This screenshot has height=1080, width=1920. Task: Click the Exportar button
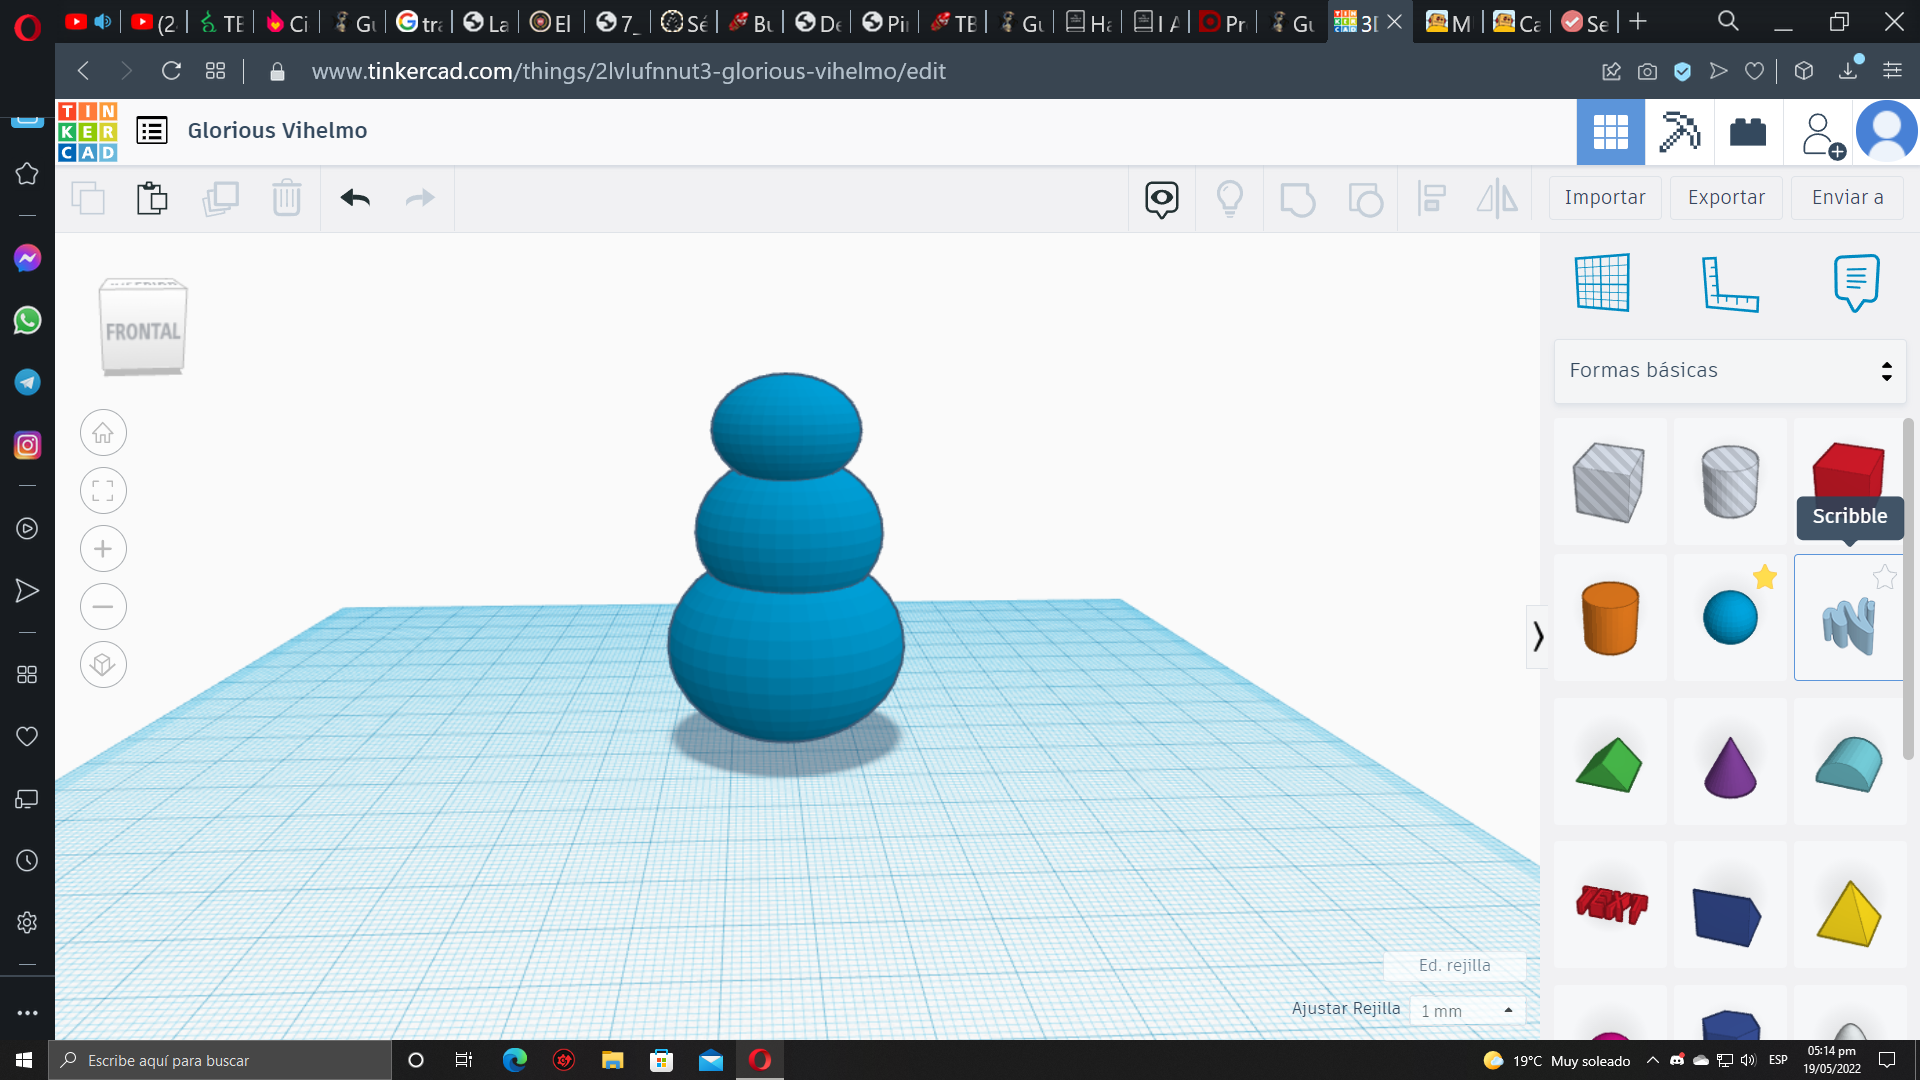pos(1727,198)
